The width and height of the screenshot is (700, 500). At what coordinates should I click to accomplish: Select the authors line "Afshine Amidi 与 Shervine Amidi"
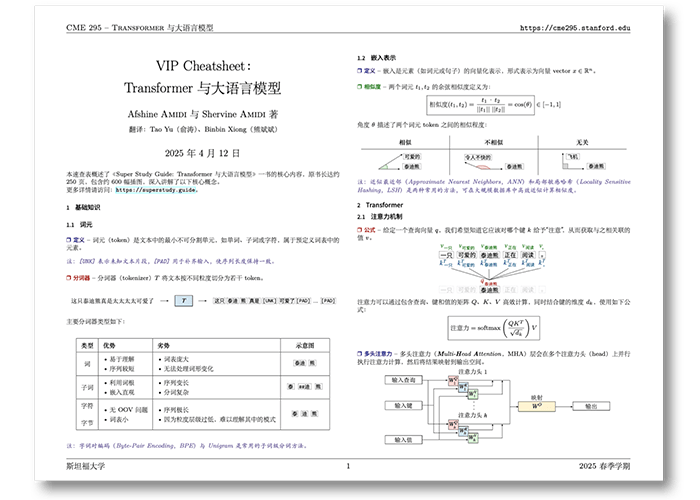pos(203,114)
